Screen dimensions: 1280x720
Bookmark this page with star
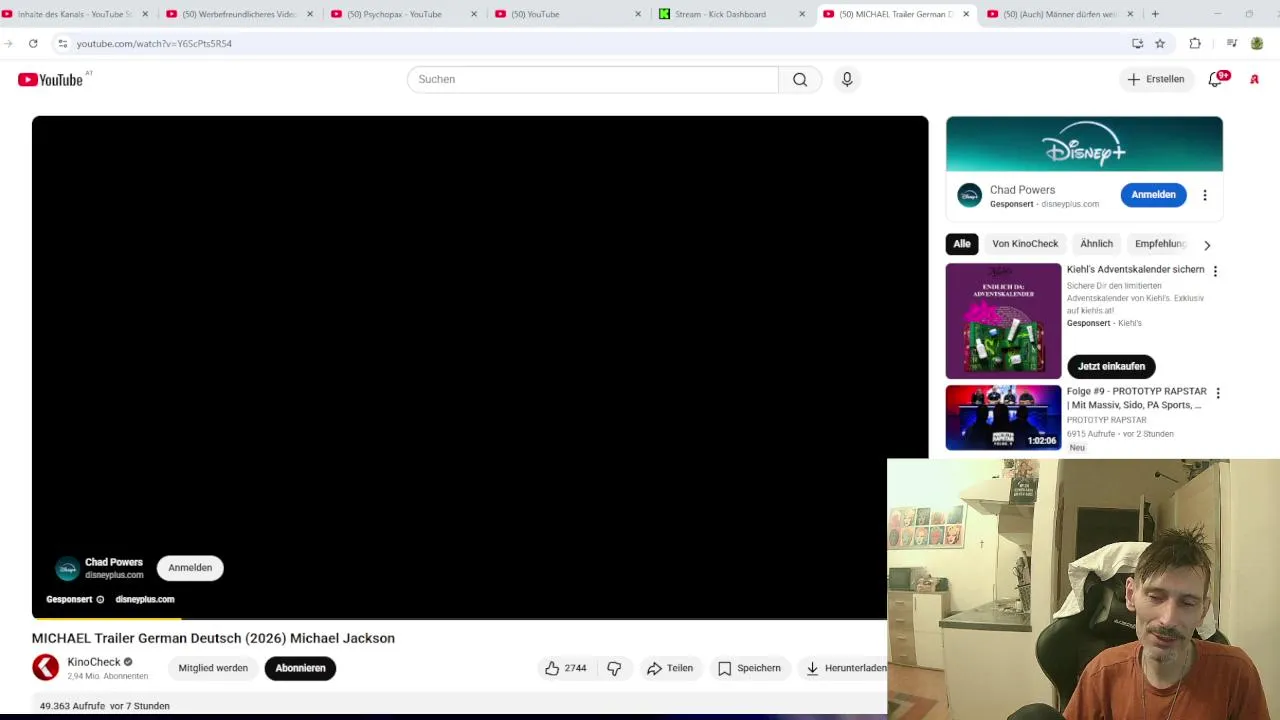point(1160,43)
